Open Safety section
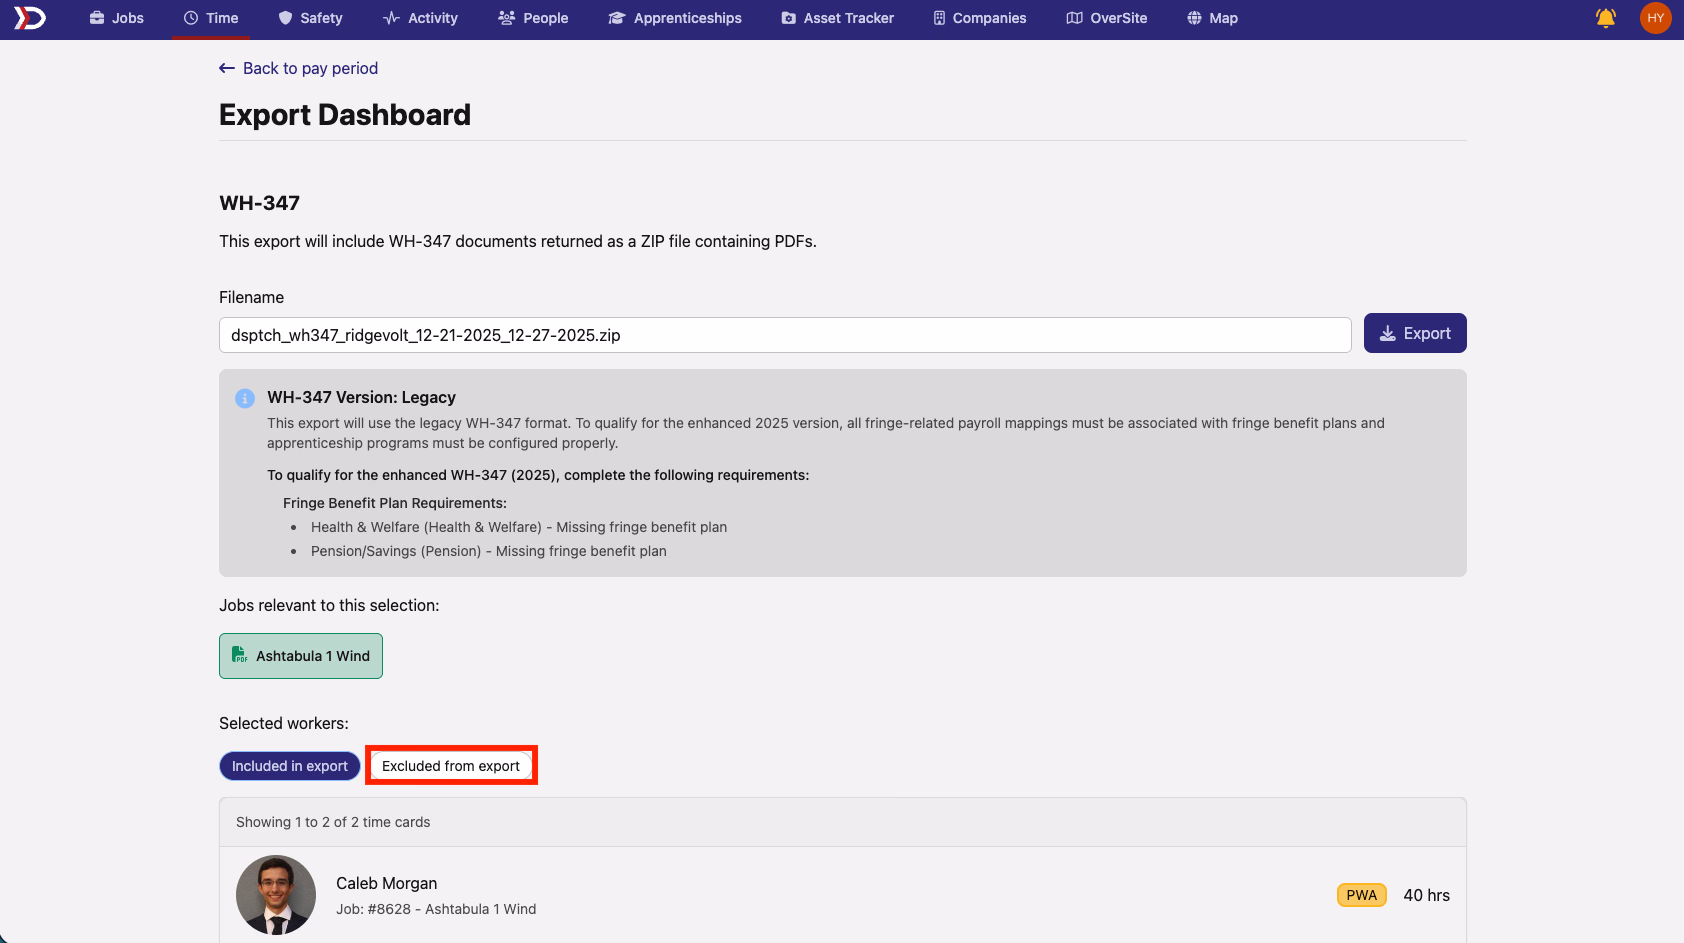 pyautogui.click(x=310, y=18)
